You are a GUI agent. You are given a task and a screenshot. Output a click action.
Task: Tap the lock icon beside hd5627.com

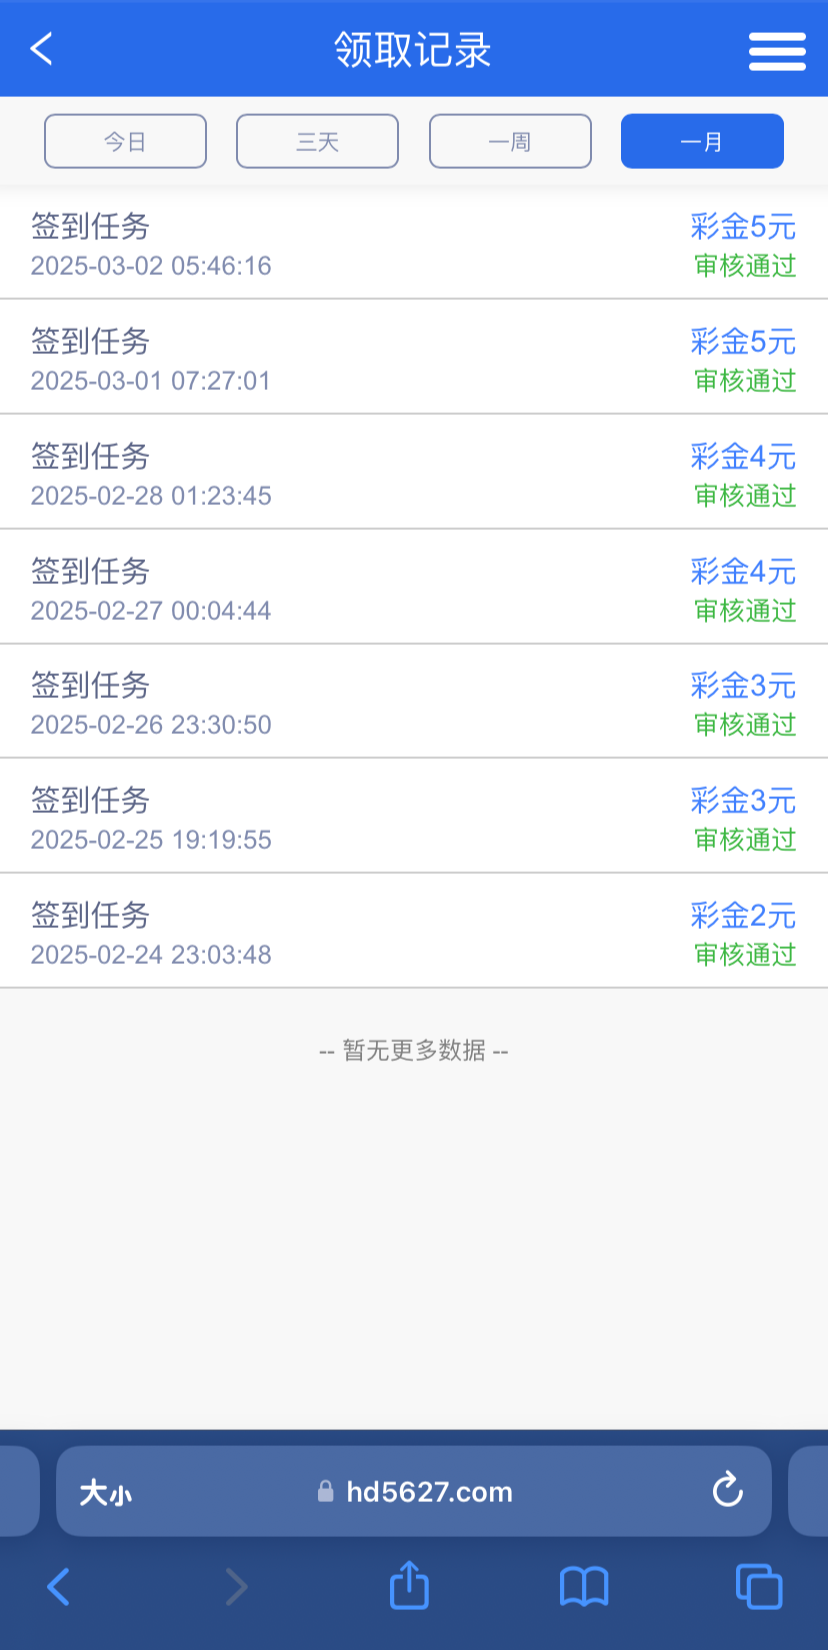pyautogui.click(x=325, y=1492)
